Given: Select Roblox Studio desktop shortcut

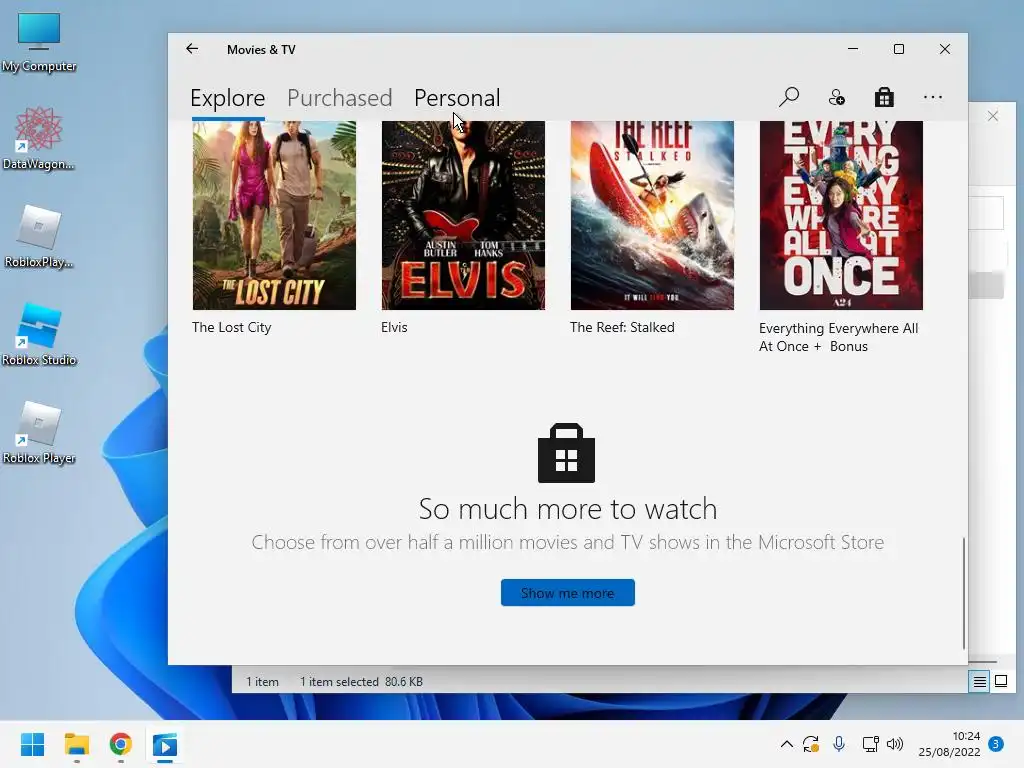Looking at the screenshot, I should [x=39, y=334].
